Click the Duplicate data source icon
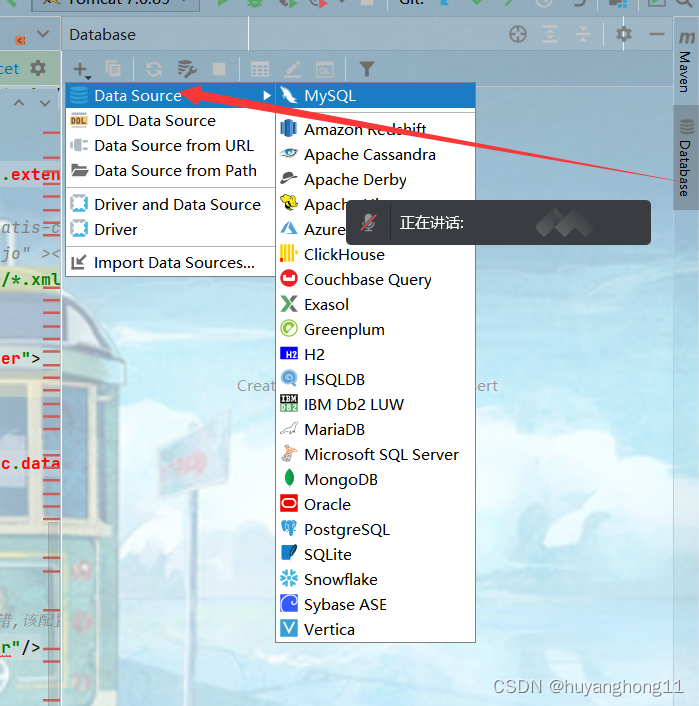Viewport: 699px width, 706px height. pyautogui.click(x=113, y=69)
